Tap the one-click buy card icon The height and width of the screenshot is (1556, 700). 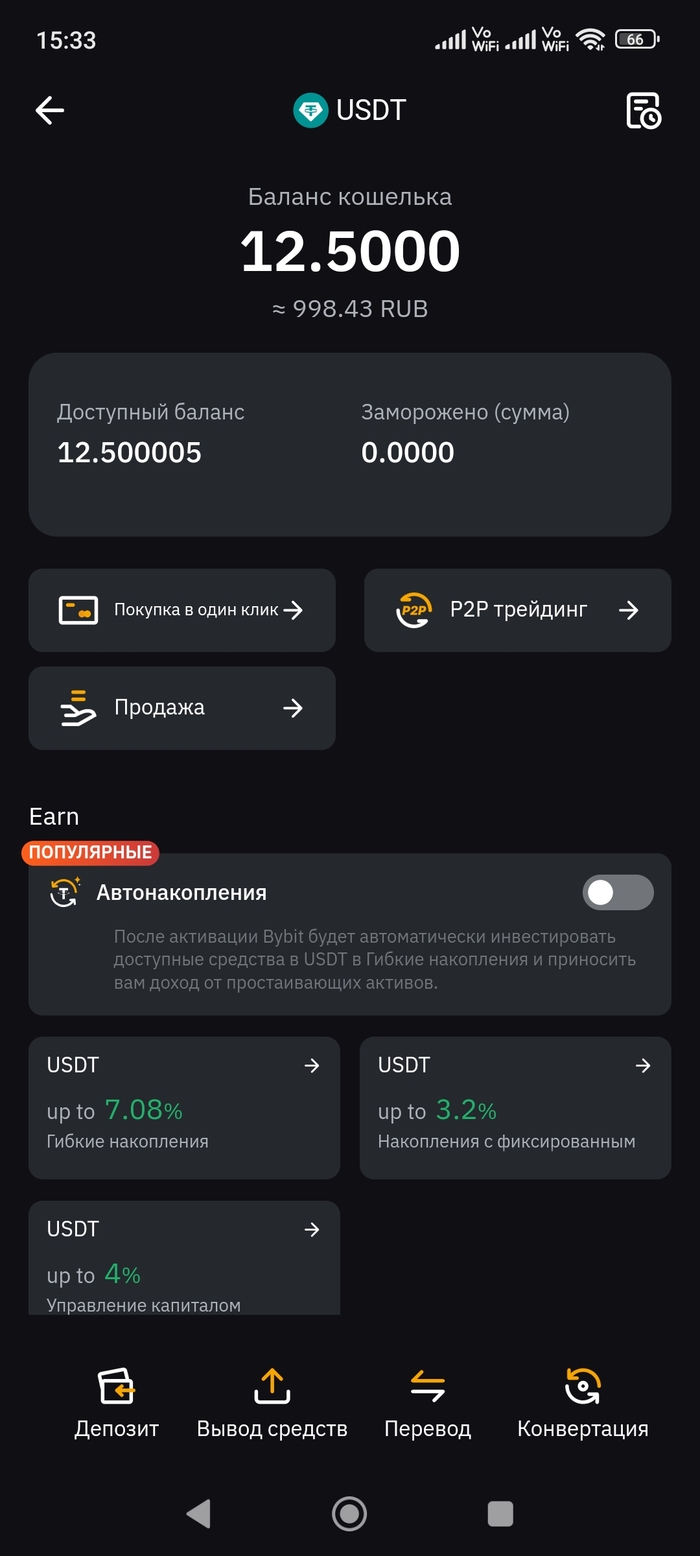pyautogui.click(x=78, y=610)
